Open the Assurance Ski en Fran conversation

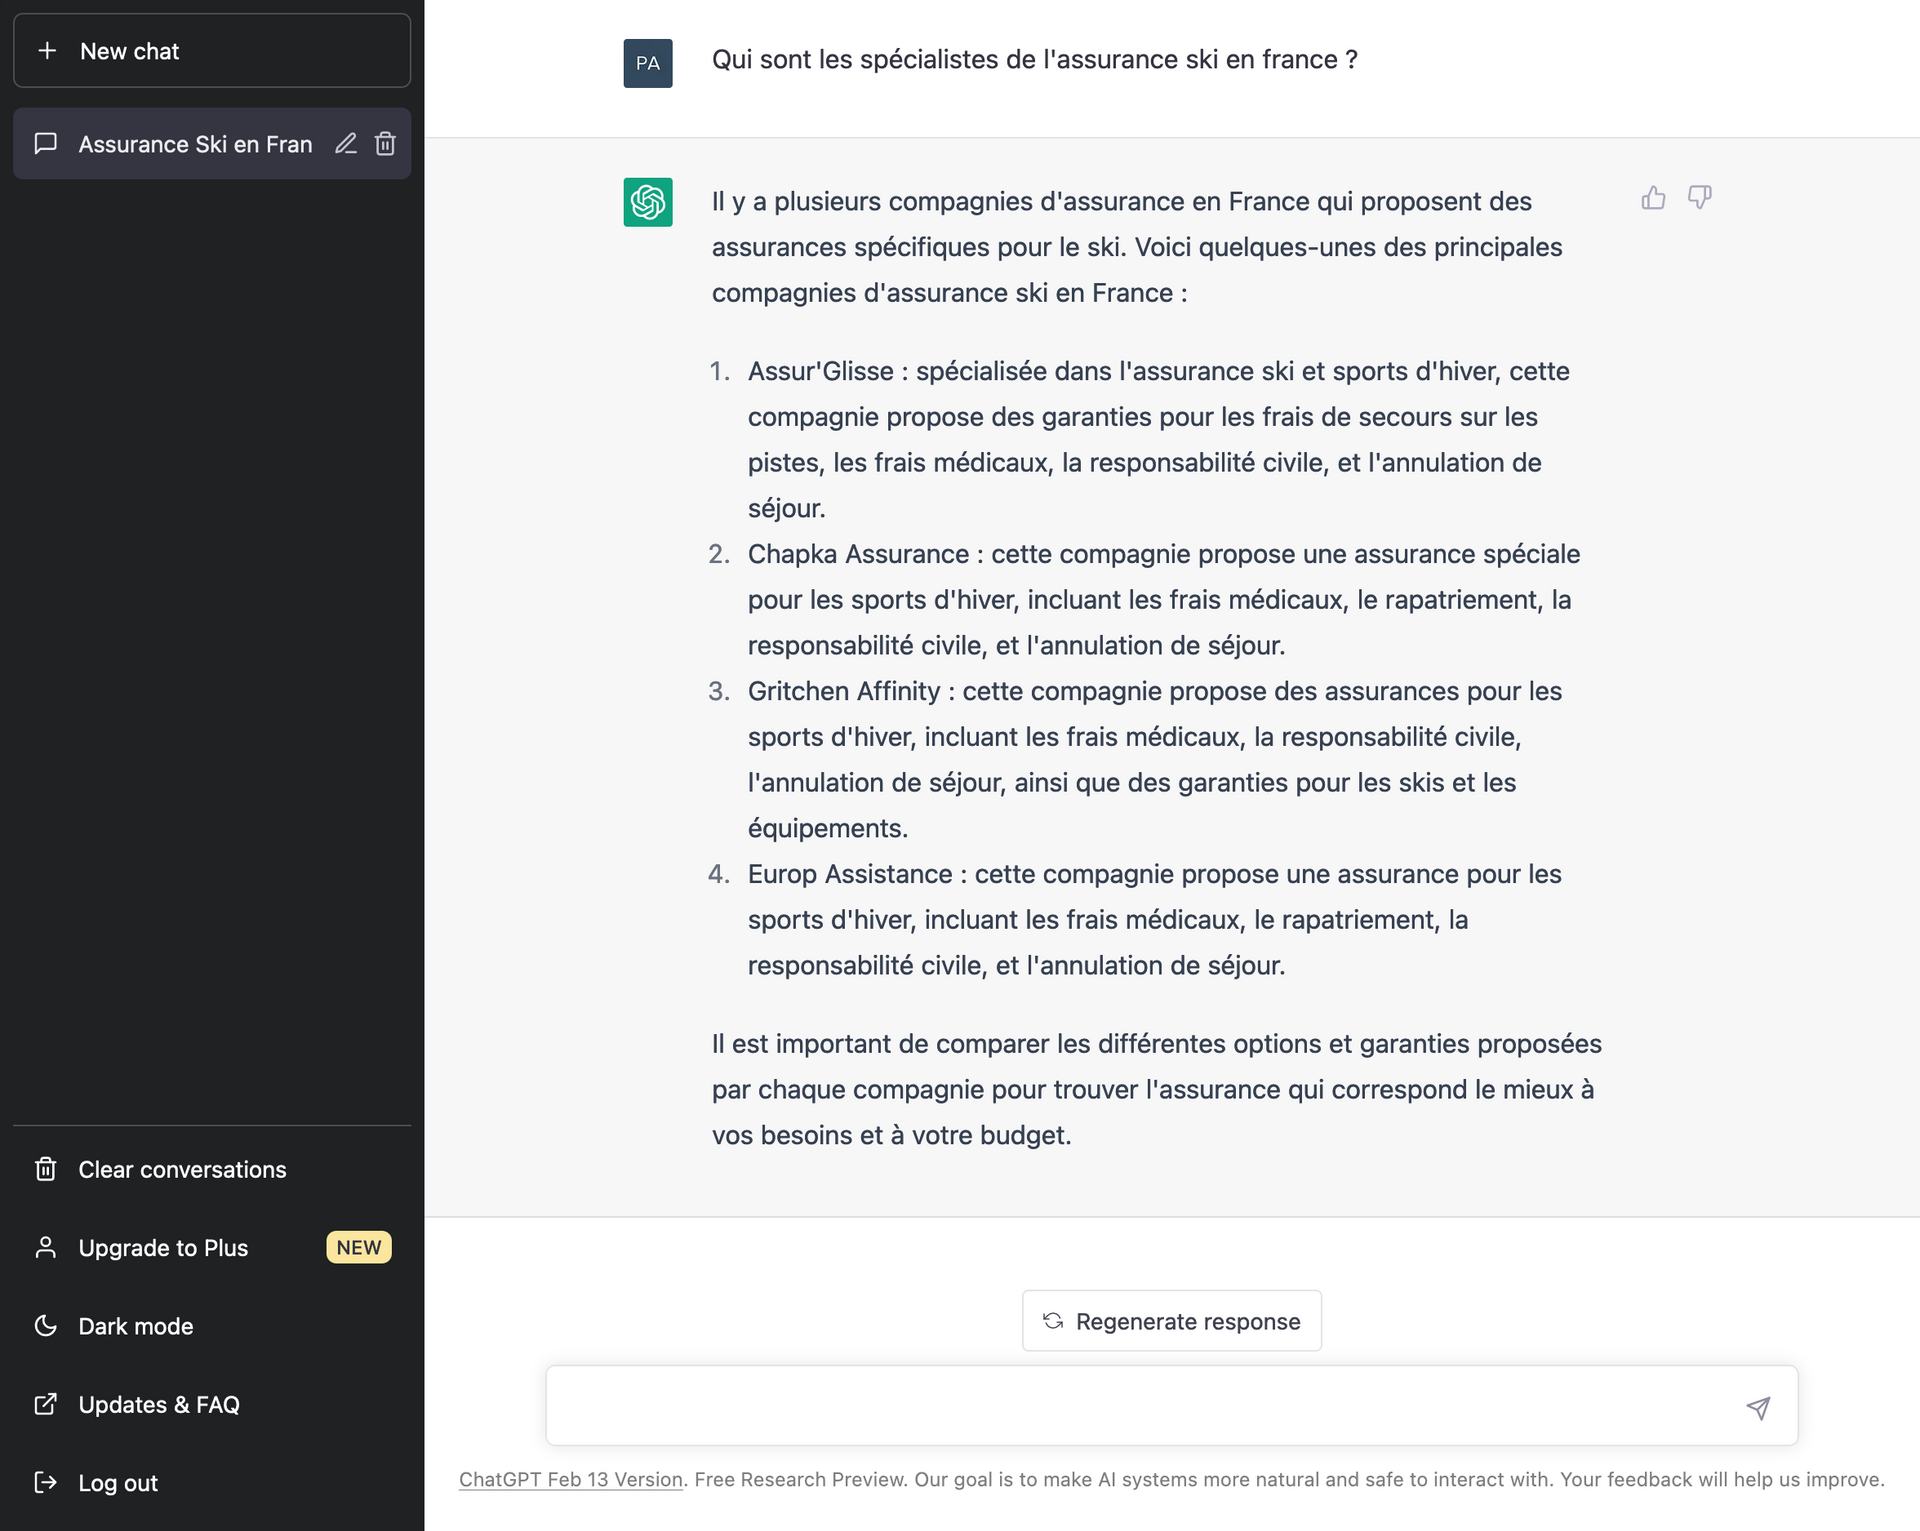(x=212, y=144)
